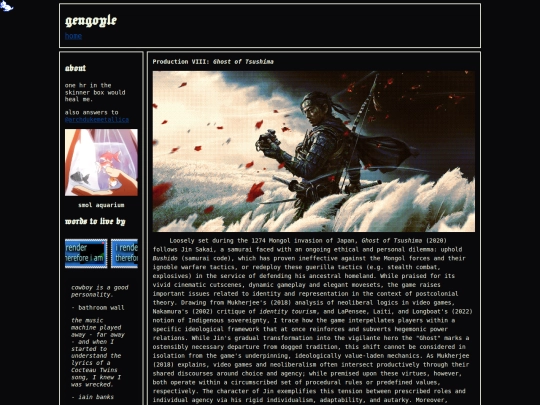Click the smol aquarium goldfish image
Screen dimensions: 540x405
point(101,163)
